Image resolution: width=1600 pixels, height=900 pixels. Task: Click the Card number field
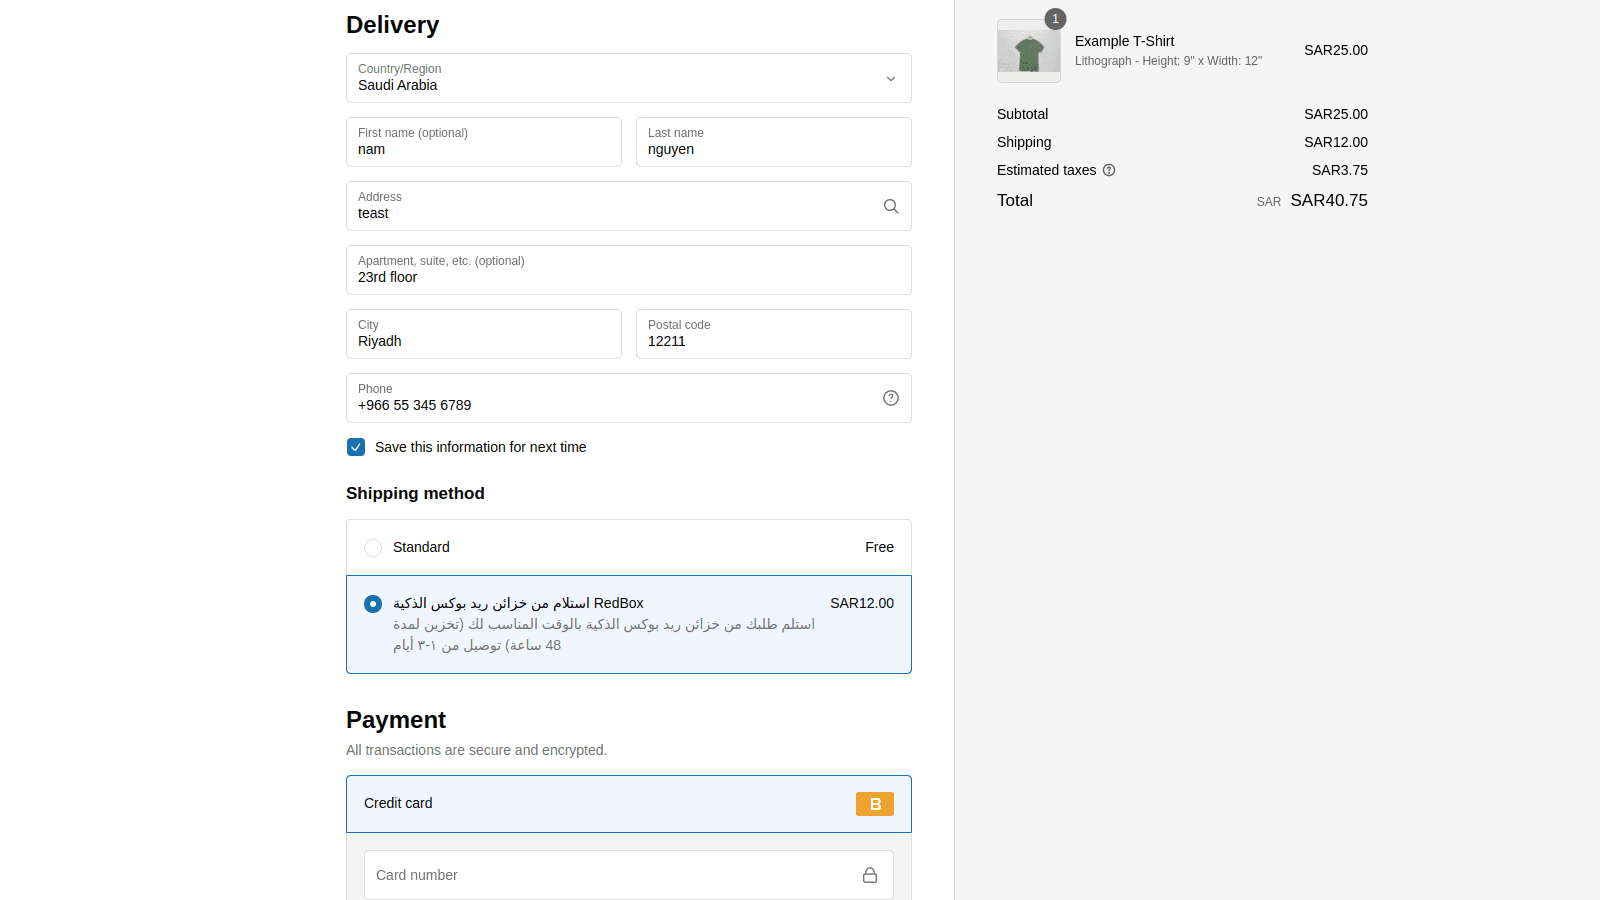[600, 874]
